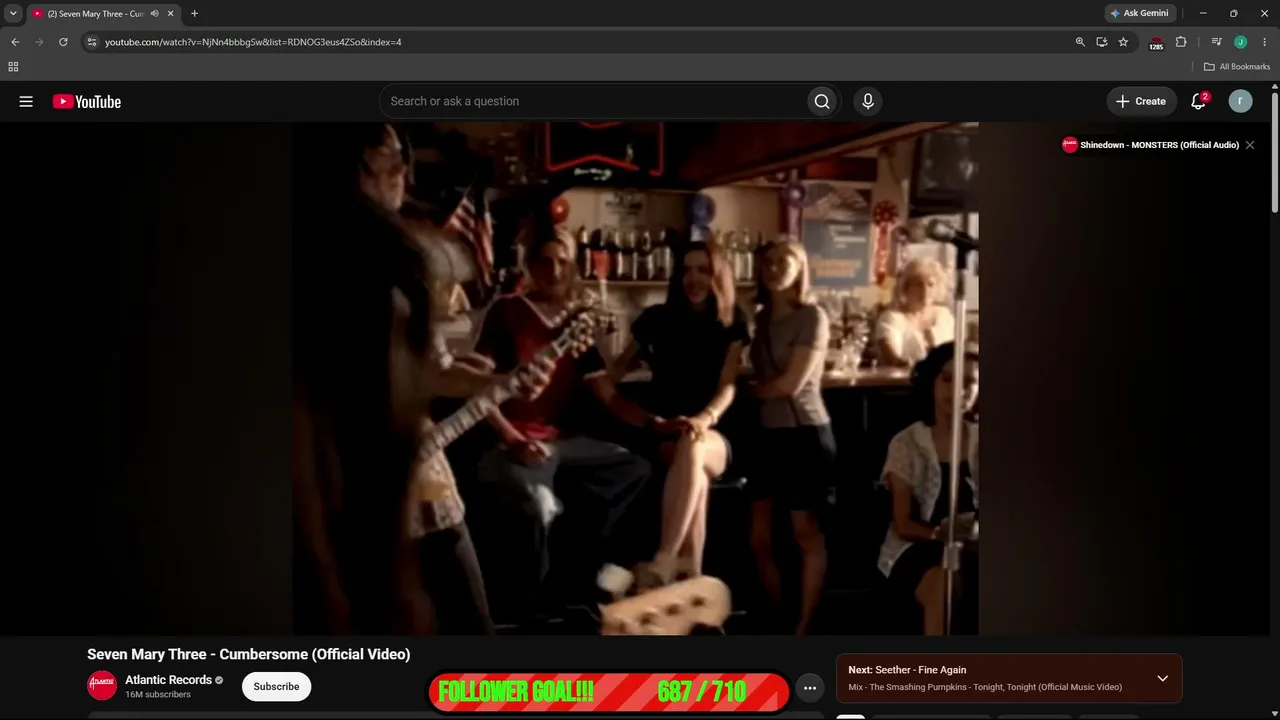Open the Chrome apps grid shortcut
The width and height of the screenshot is (1280, 720).
13,67
